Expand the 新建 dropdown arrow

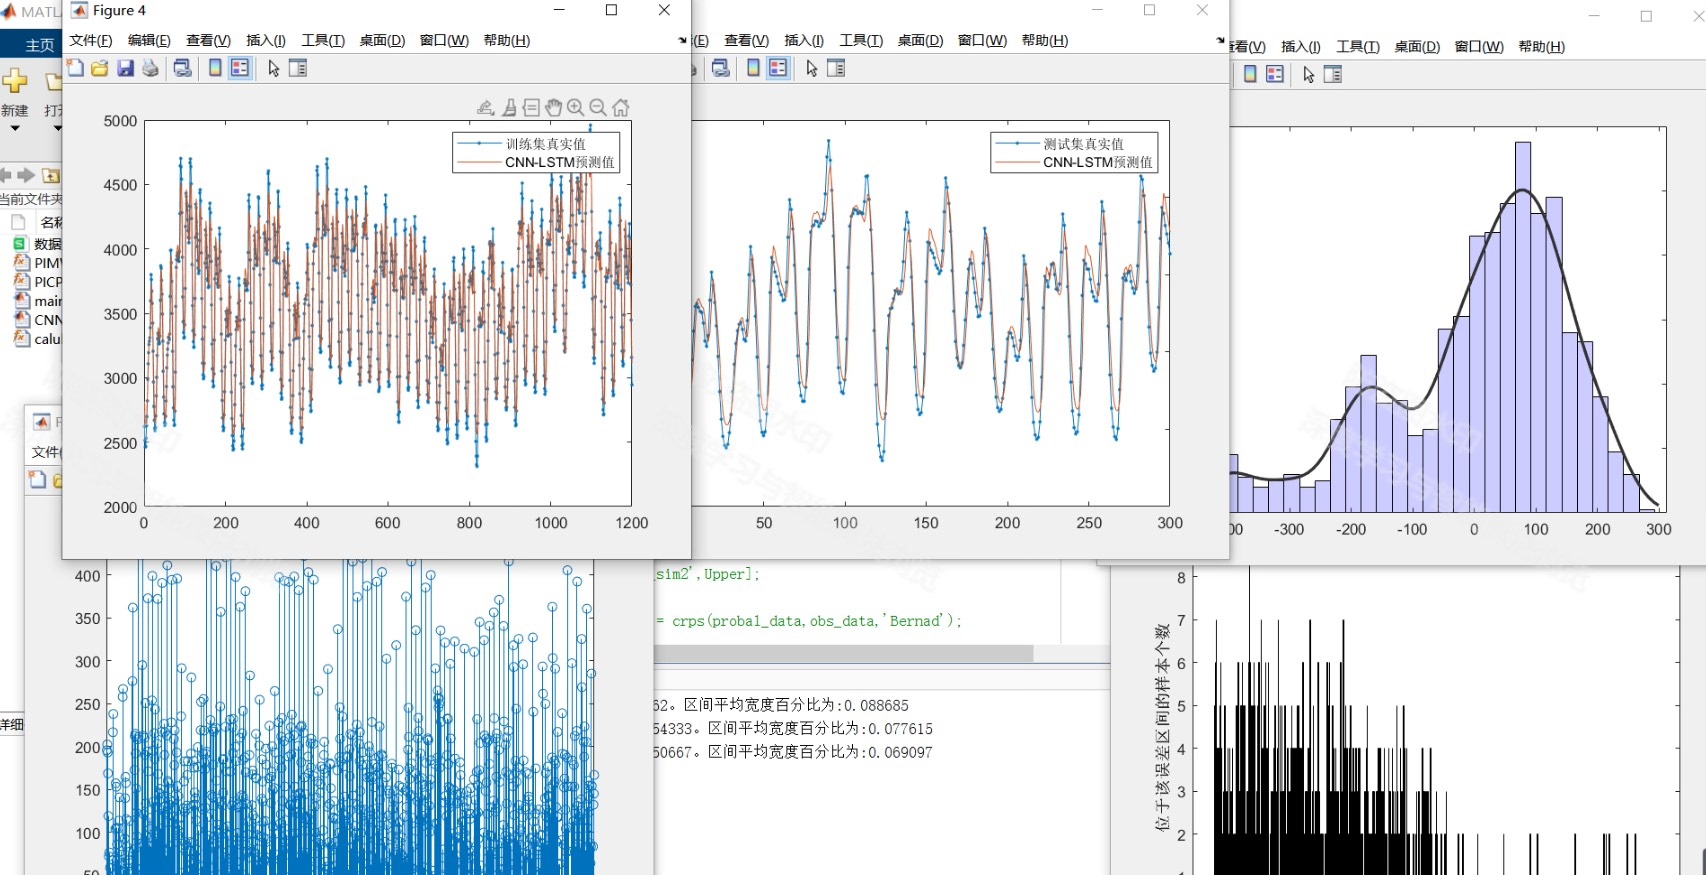(x=15, y=128)
